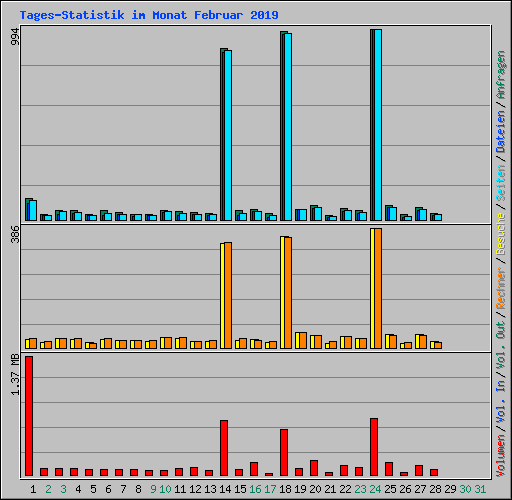
Task: Click day label '14' on the x-axis
Action: click(x=225, y=489)
